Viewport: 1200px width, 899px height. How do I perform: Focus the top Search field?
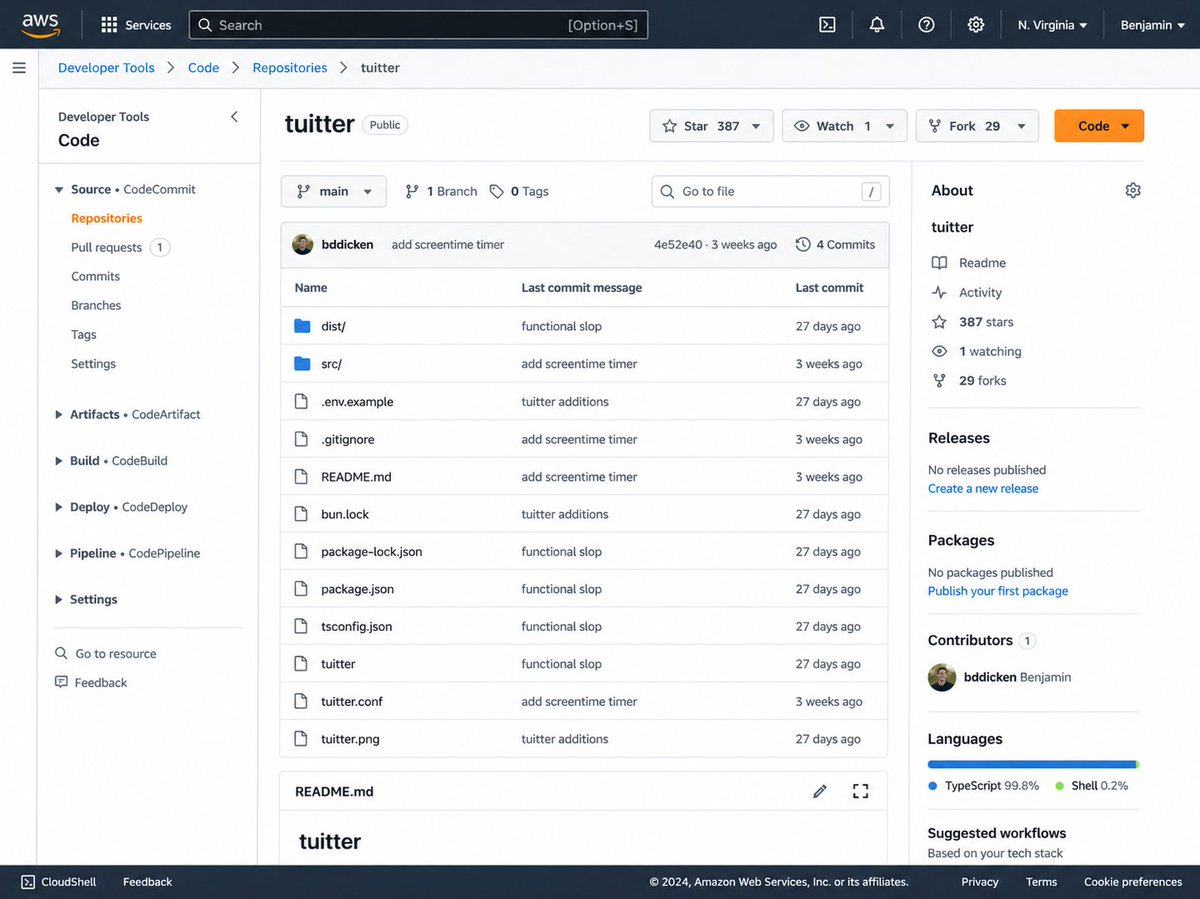click(x=418, y=25)
